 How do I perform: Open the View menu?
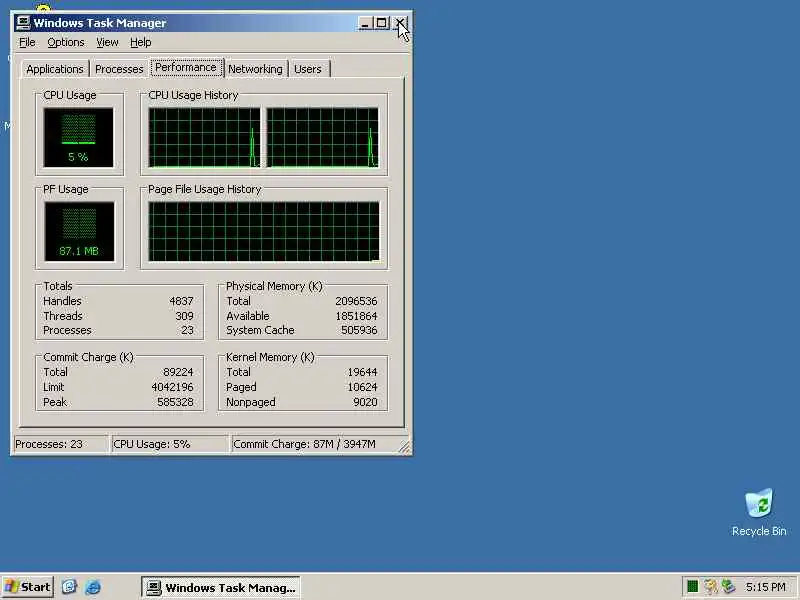[x=107, y=42]
